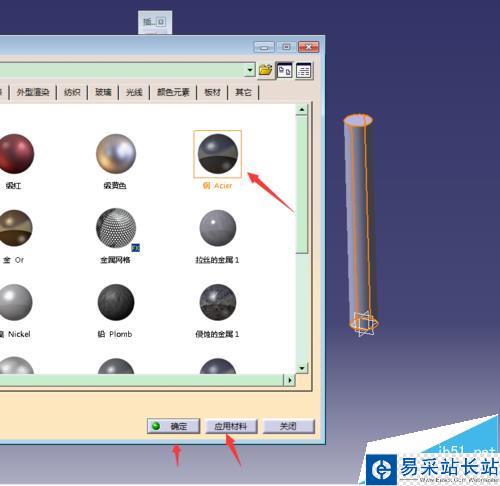Open the 纺织 tab
This screenshot has height=486, width=500.
(x=72, y=92)
